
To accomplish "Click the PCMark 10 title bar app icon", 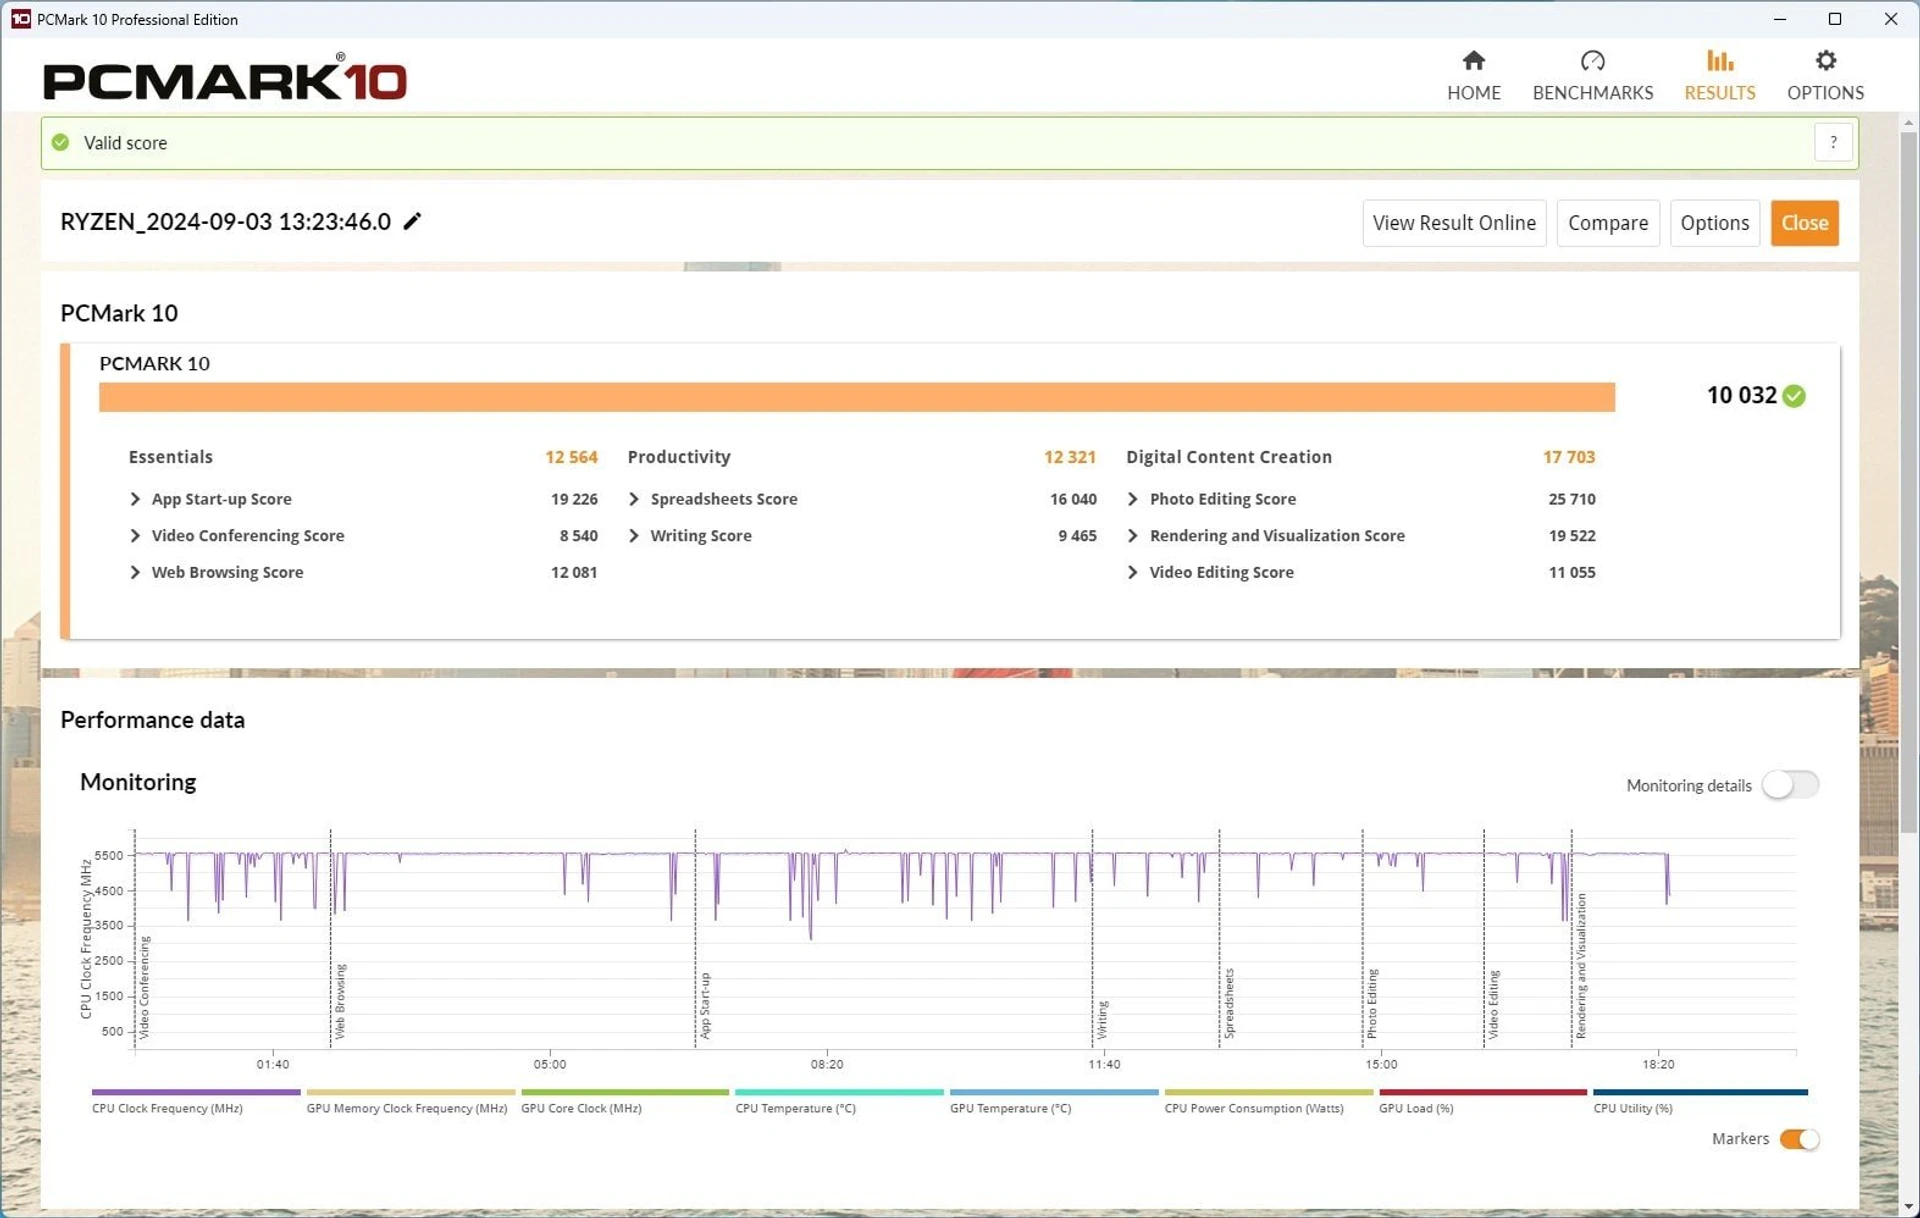I will 20,19.
